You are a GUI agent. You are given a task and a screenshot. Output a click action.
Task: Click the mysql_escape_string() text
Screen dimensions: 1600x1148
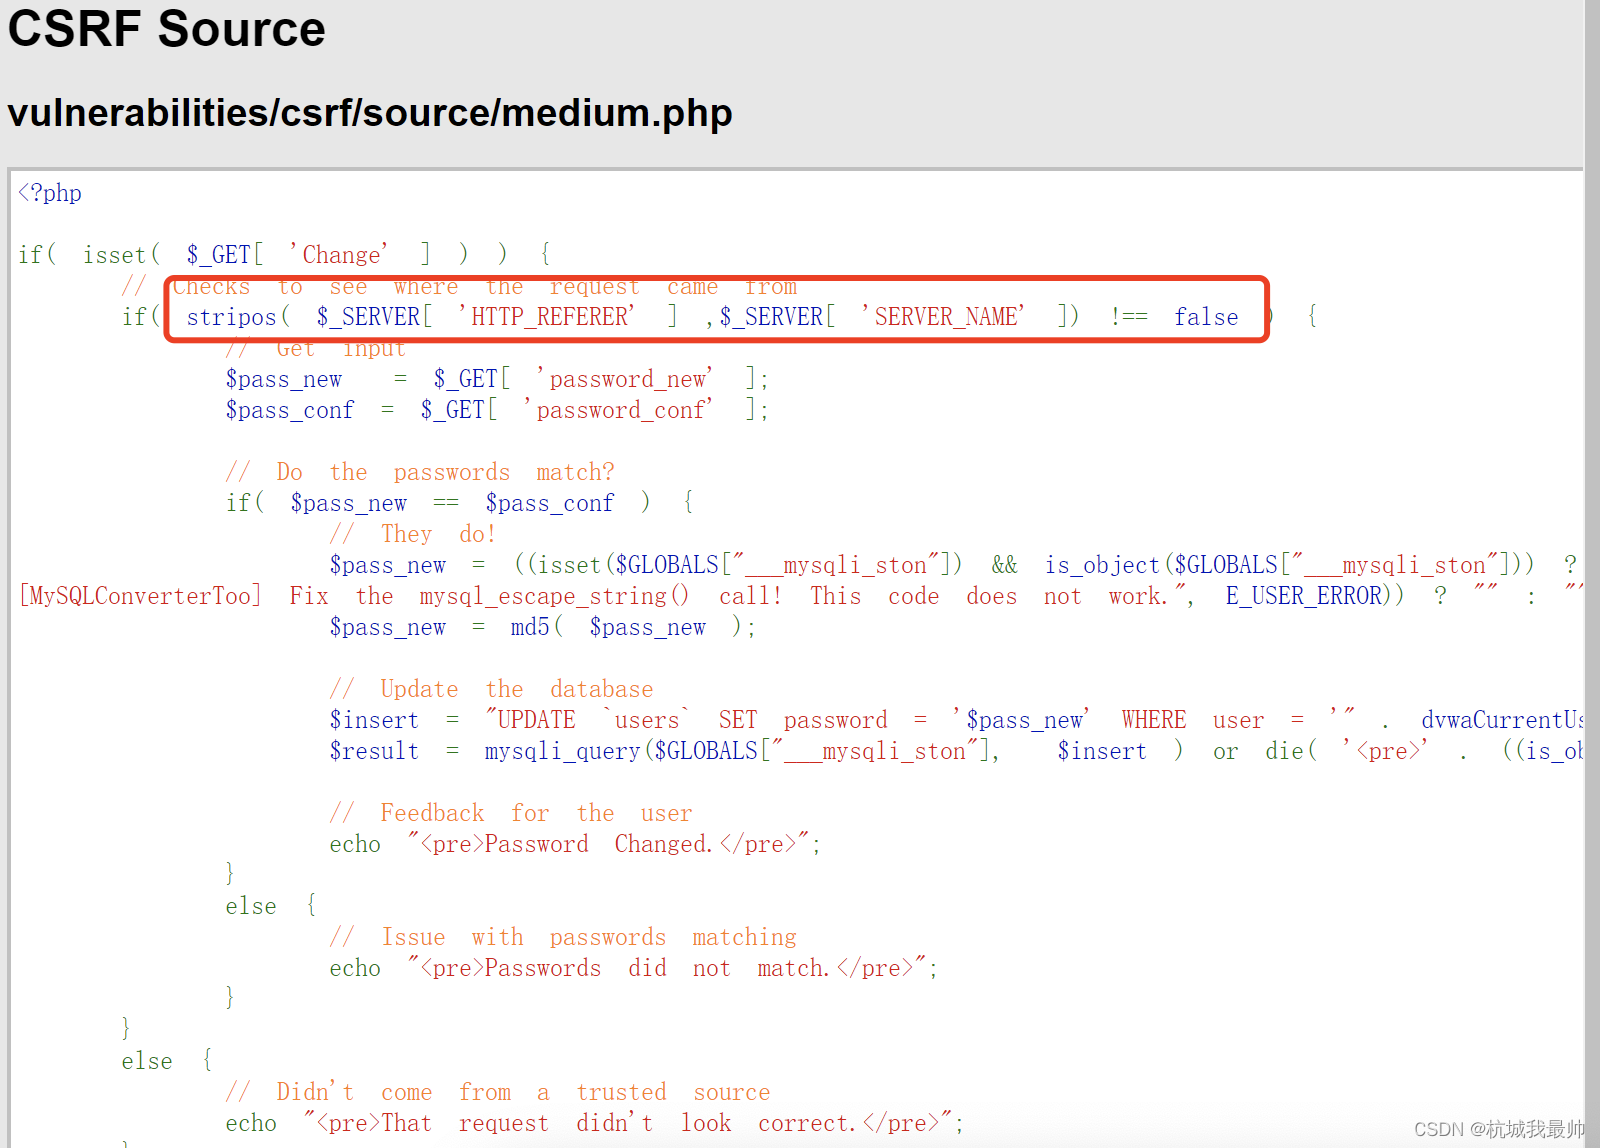point(554,596)
